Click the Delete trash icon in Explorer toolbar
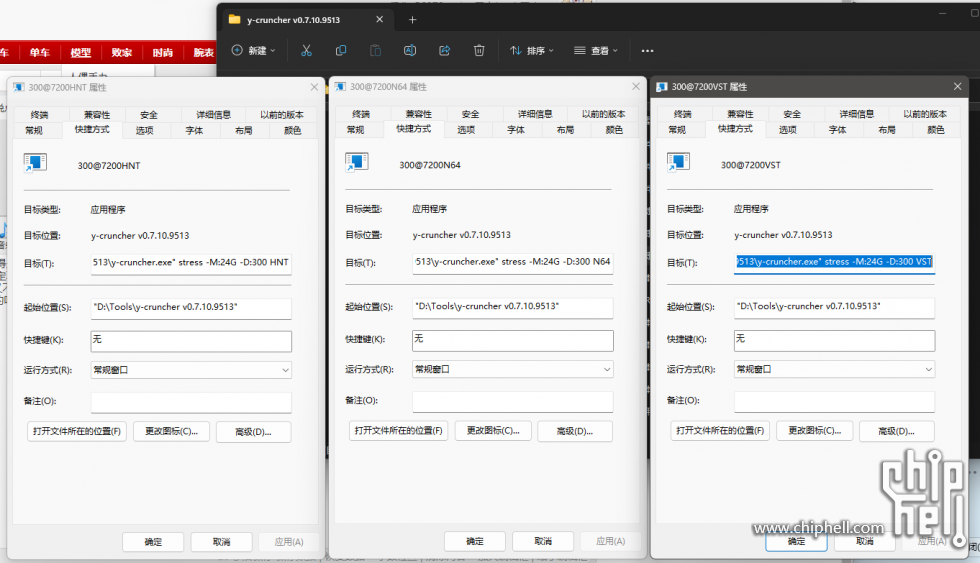980x563 pixels. (x=479, y=51)
